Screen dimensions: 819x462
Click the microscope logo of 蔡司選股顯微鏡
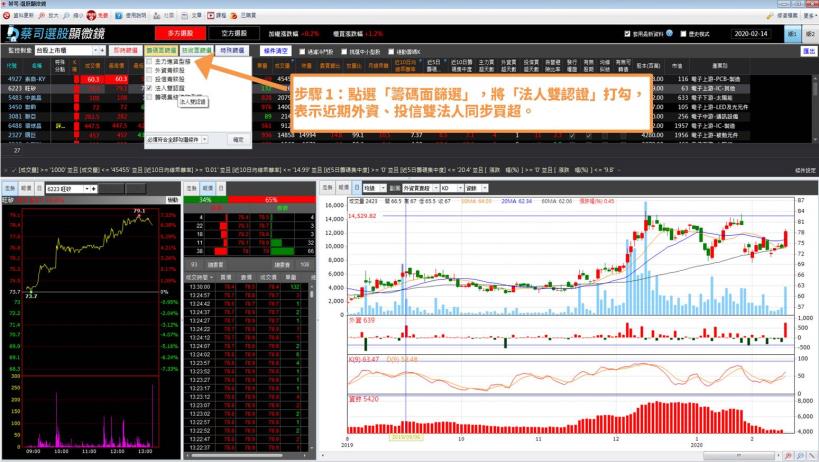(11, 33)
